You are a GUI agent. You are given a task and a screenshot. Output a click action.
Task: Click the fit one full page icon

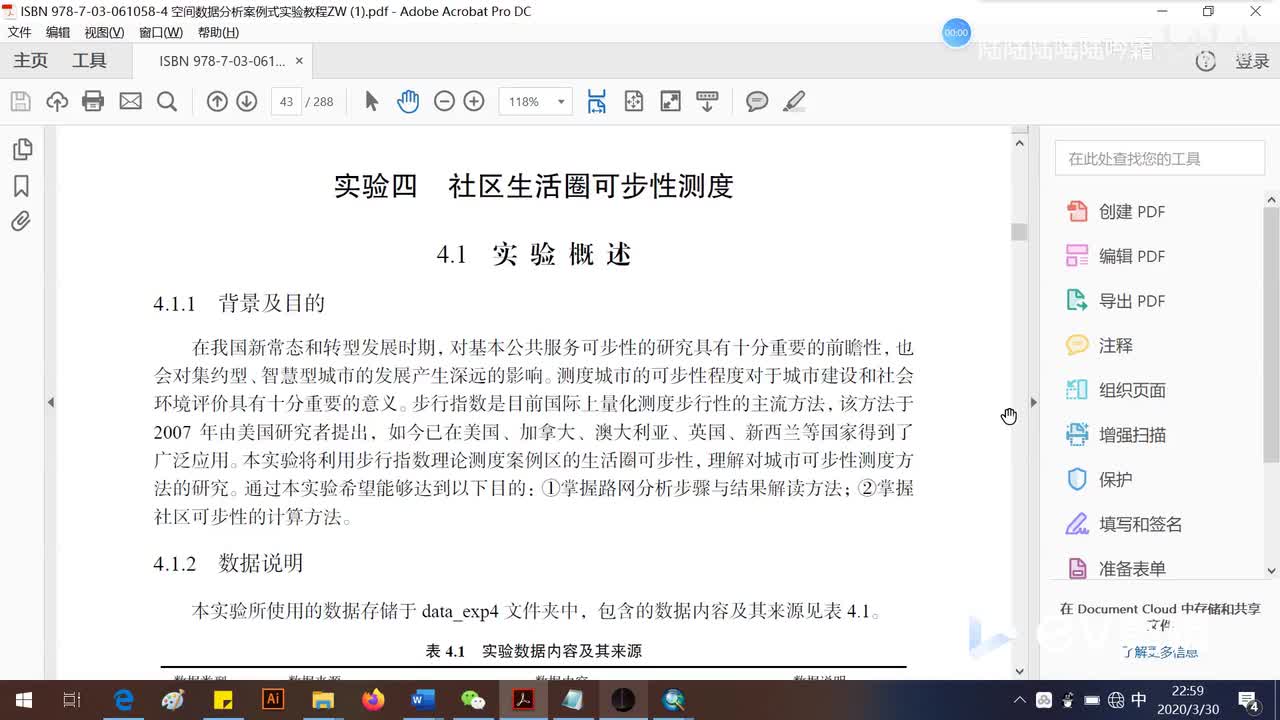[634, 101]
